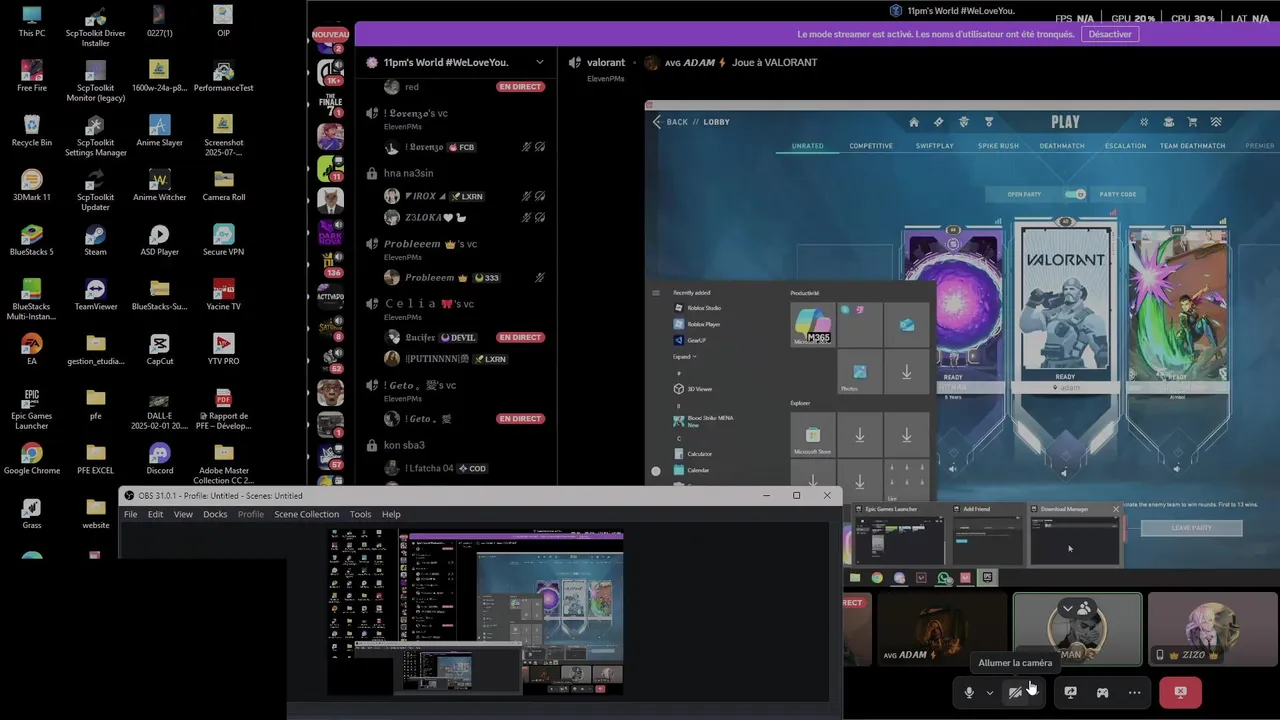
Task: Open the Yacine TV desktop icon
Action: tap(223, 294)
